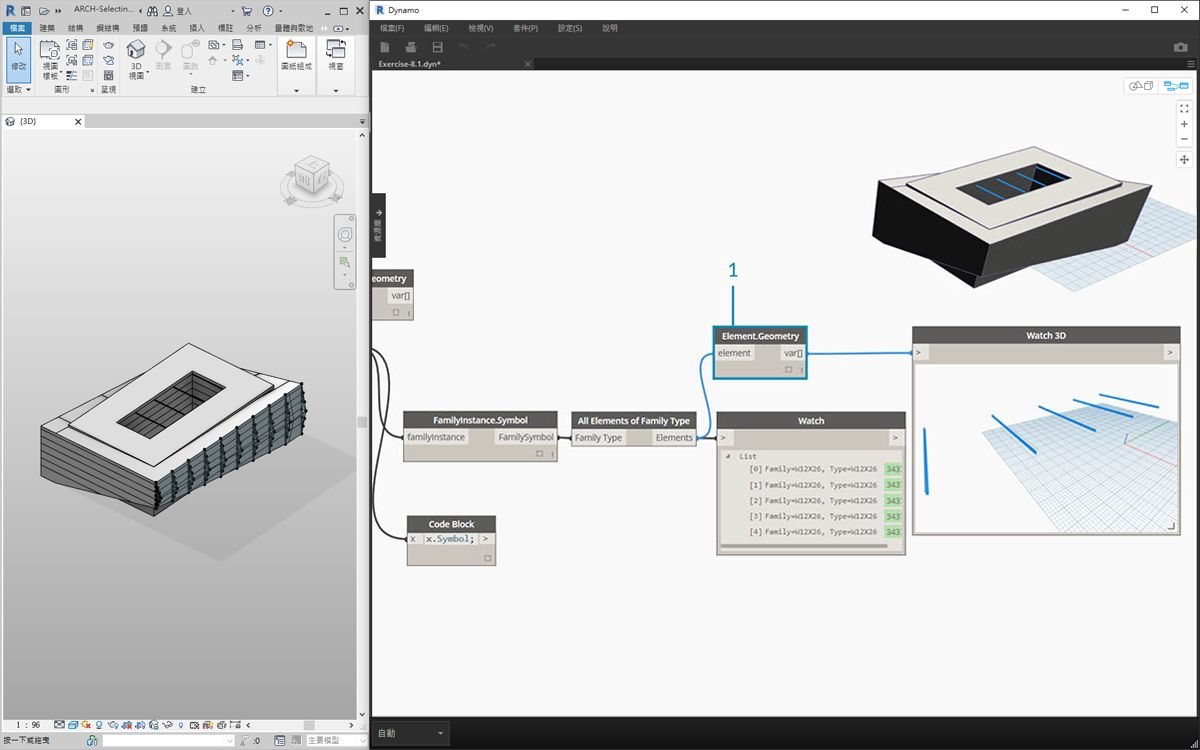Image resolution: width=1200 pixels, height=750 pixels.
Task: Open Dynamo Help (說明) menu
Action: coord(610,28)
